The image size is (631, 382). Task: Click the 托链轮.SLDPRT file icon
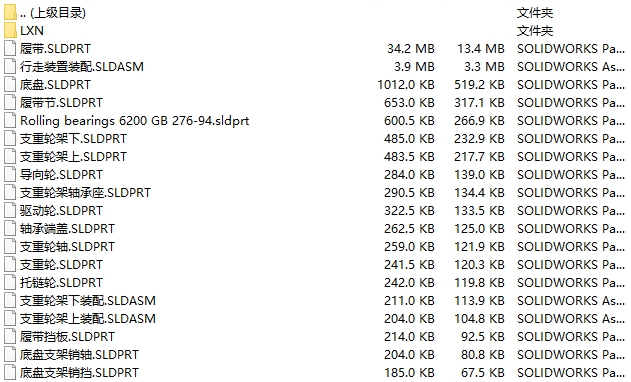[x=10, y=283]
